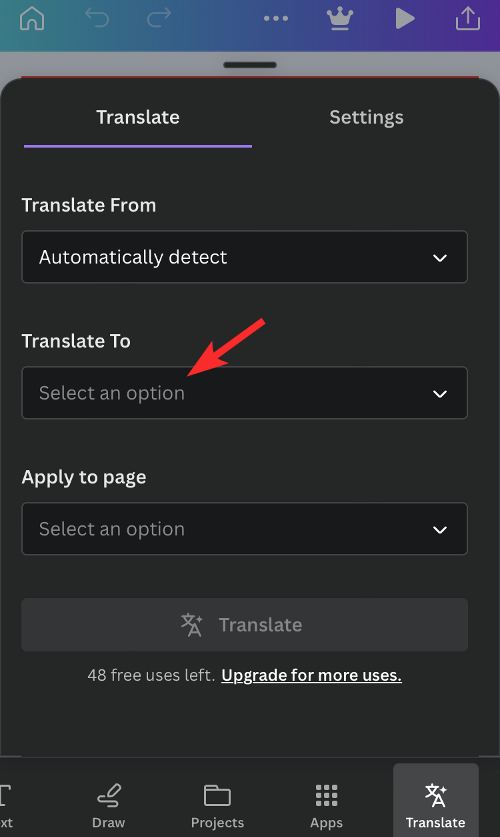Open the three-dot more options menu

tap(276, 19)
